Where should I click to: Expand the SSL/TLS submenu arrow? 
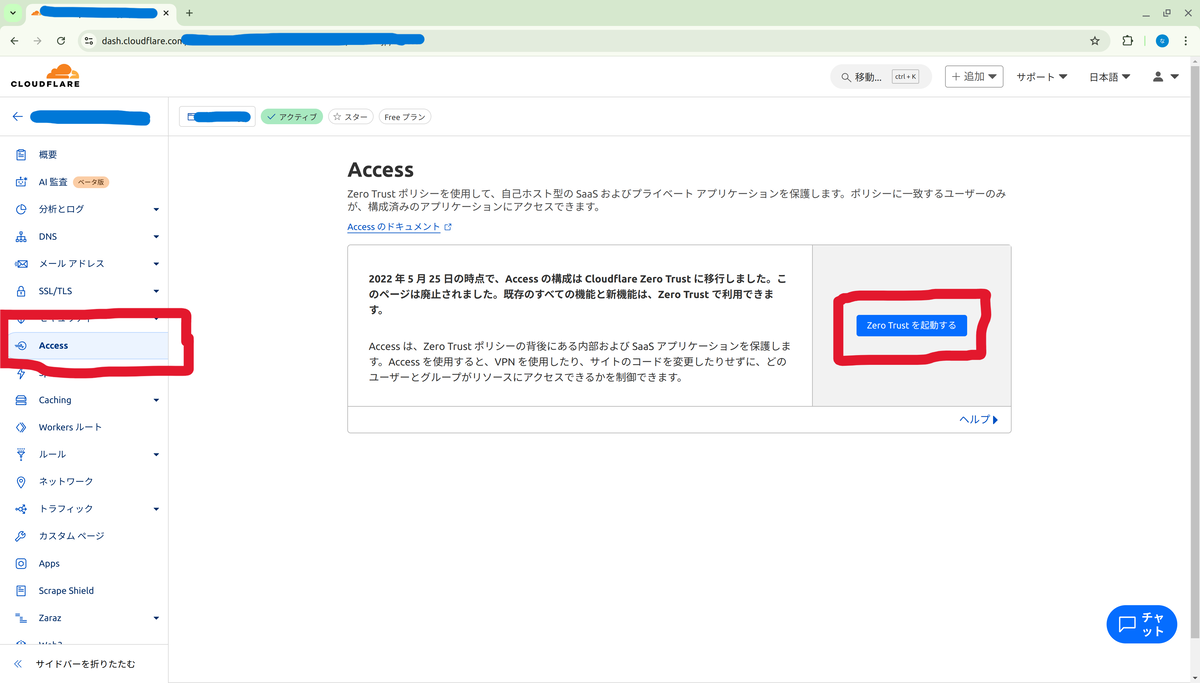(x=156, y=291)
